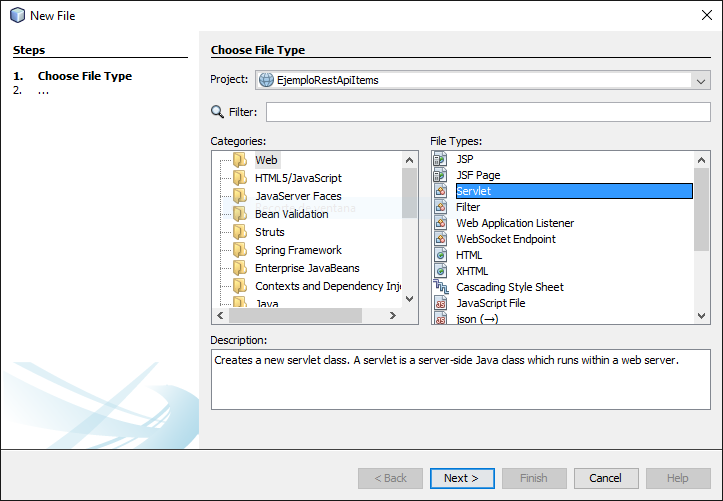The image size is (723, 501).
Task: Select the Spring Framework category
Action: tap(298, 250)
